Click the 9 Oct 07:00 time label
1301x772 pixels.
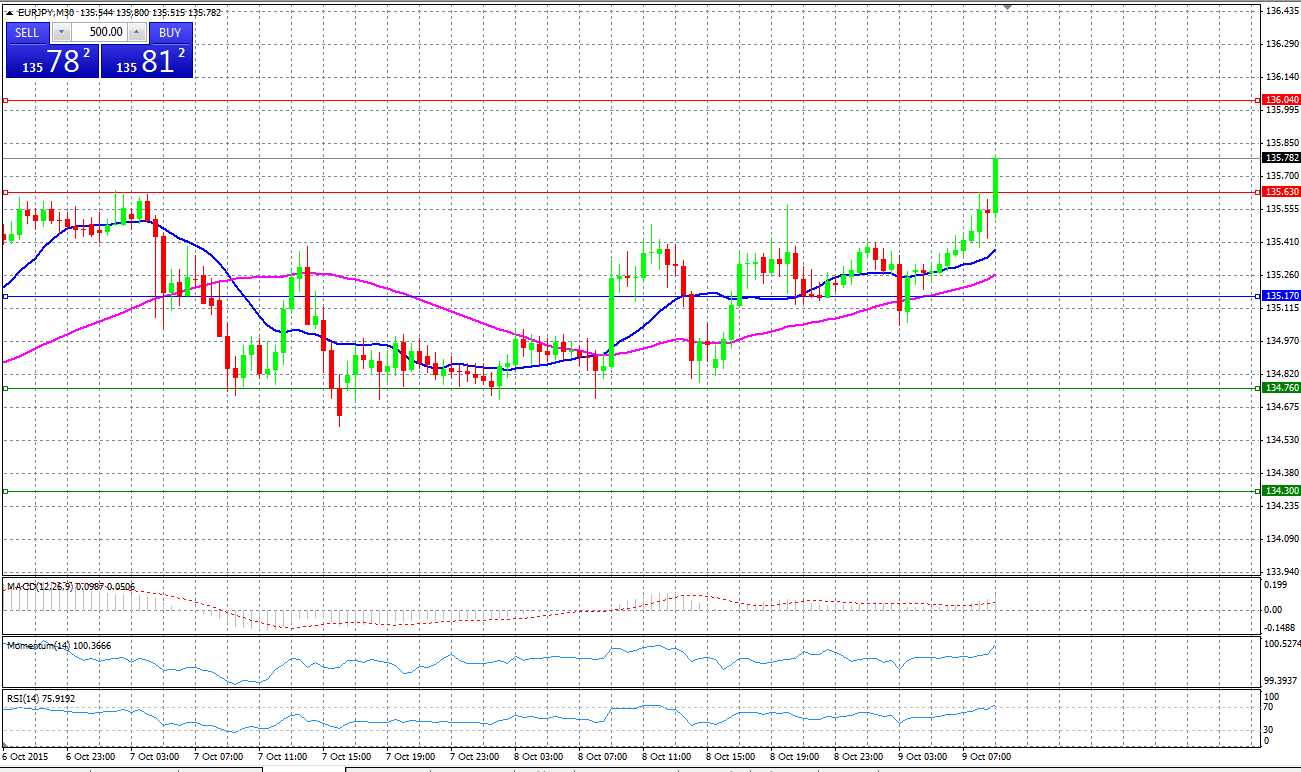point(985,757)
